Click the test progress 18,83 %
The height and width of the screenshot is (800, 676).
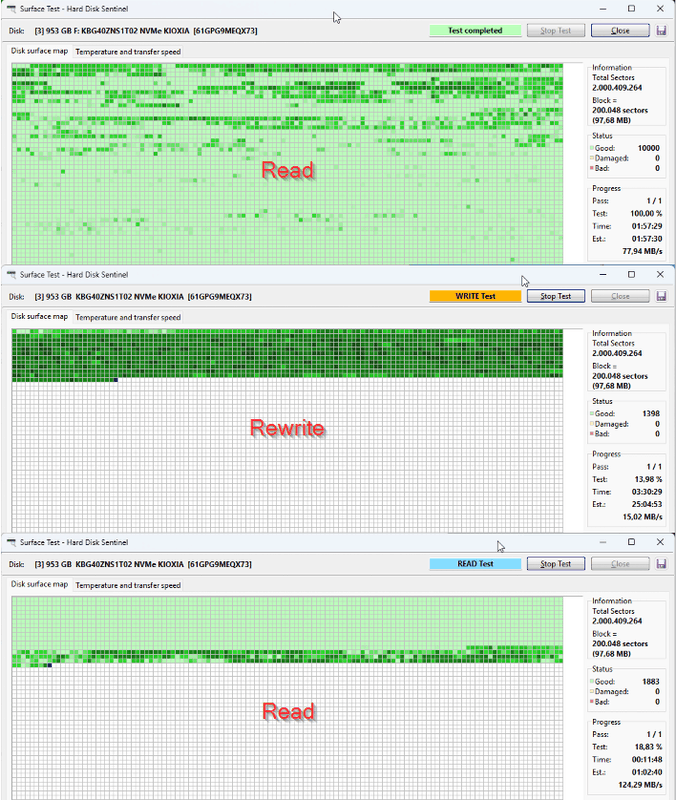tap(648, 747)
